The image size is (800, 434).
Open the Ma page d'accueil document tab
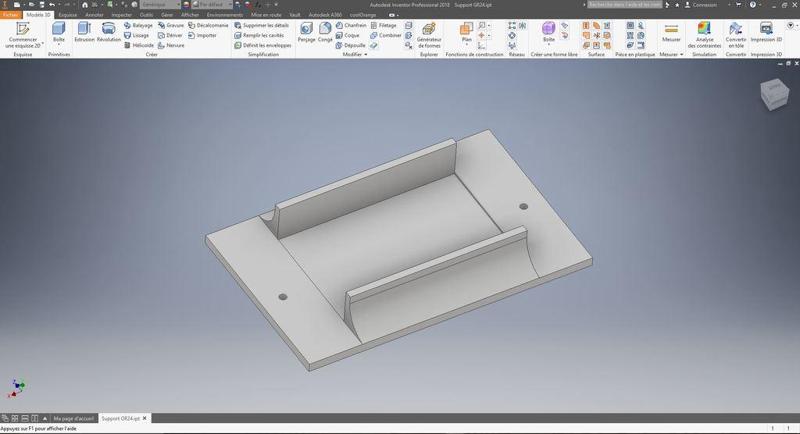click(74, 418)
